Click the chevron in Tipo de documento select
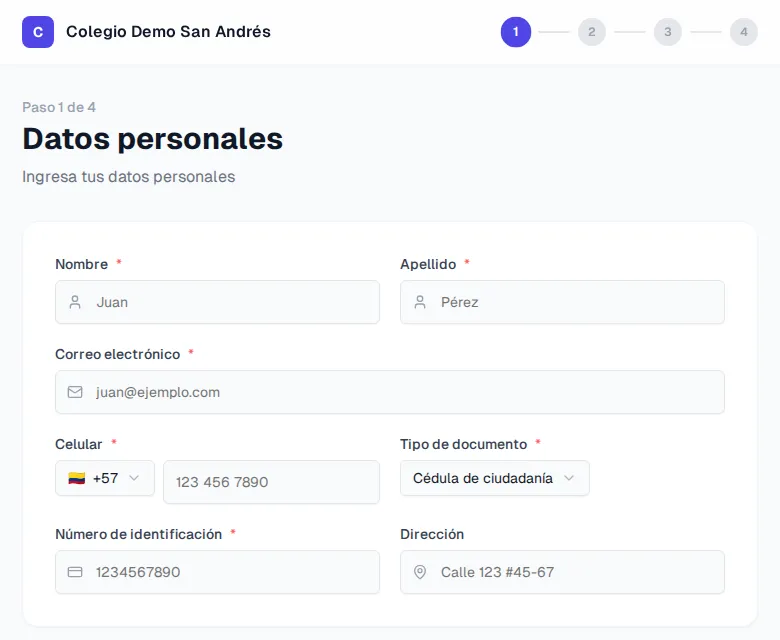The image size is (780, 640). [x=569, y=478]
